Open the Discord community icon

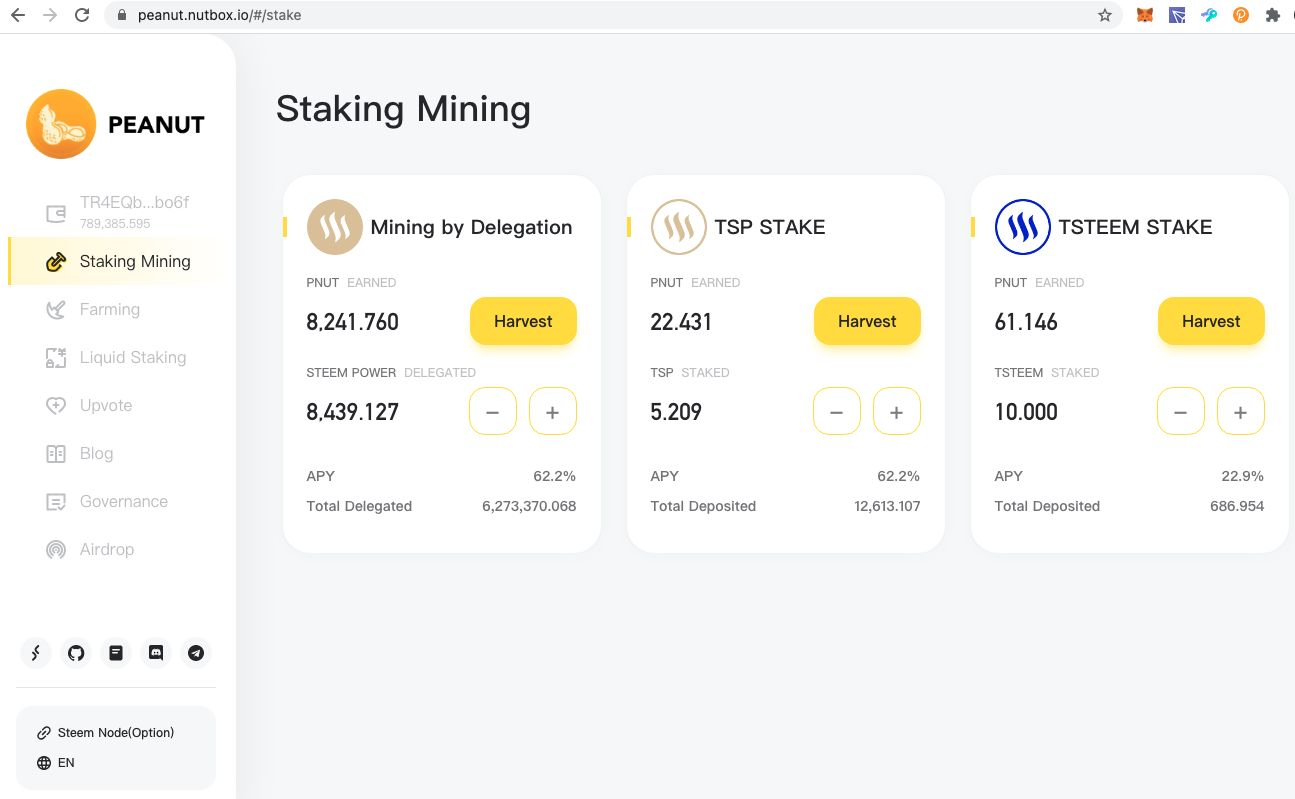point(156,653)
